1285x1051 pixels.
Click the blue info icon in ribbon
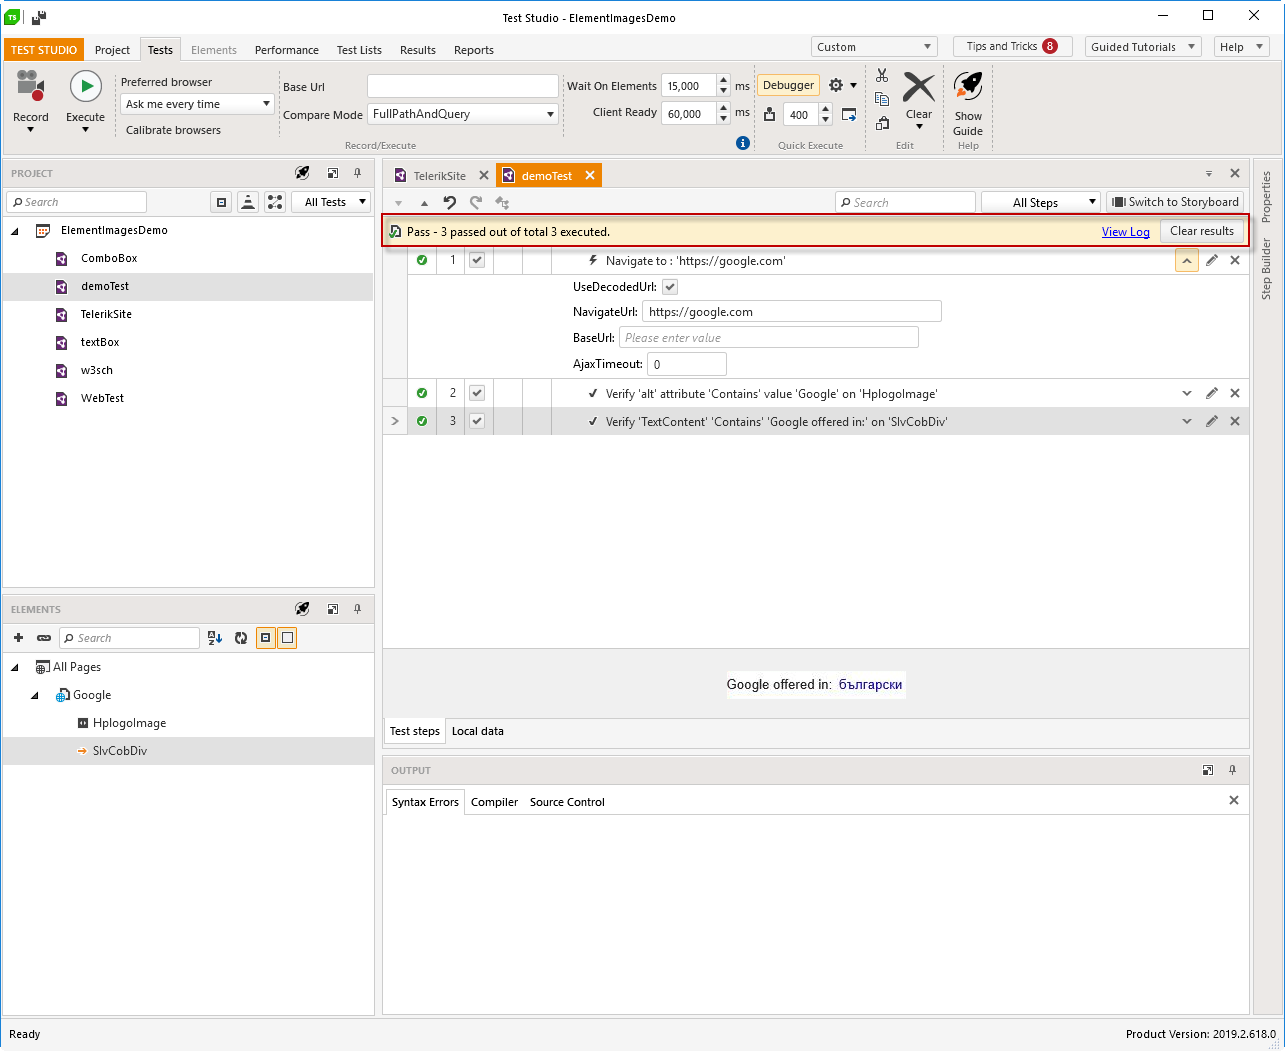pos(743,143)
